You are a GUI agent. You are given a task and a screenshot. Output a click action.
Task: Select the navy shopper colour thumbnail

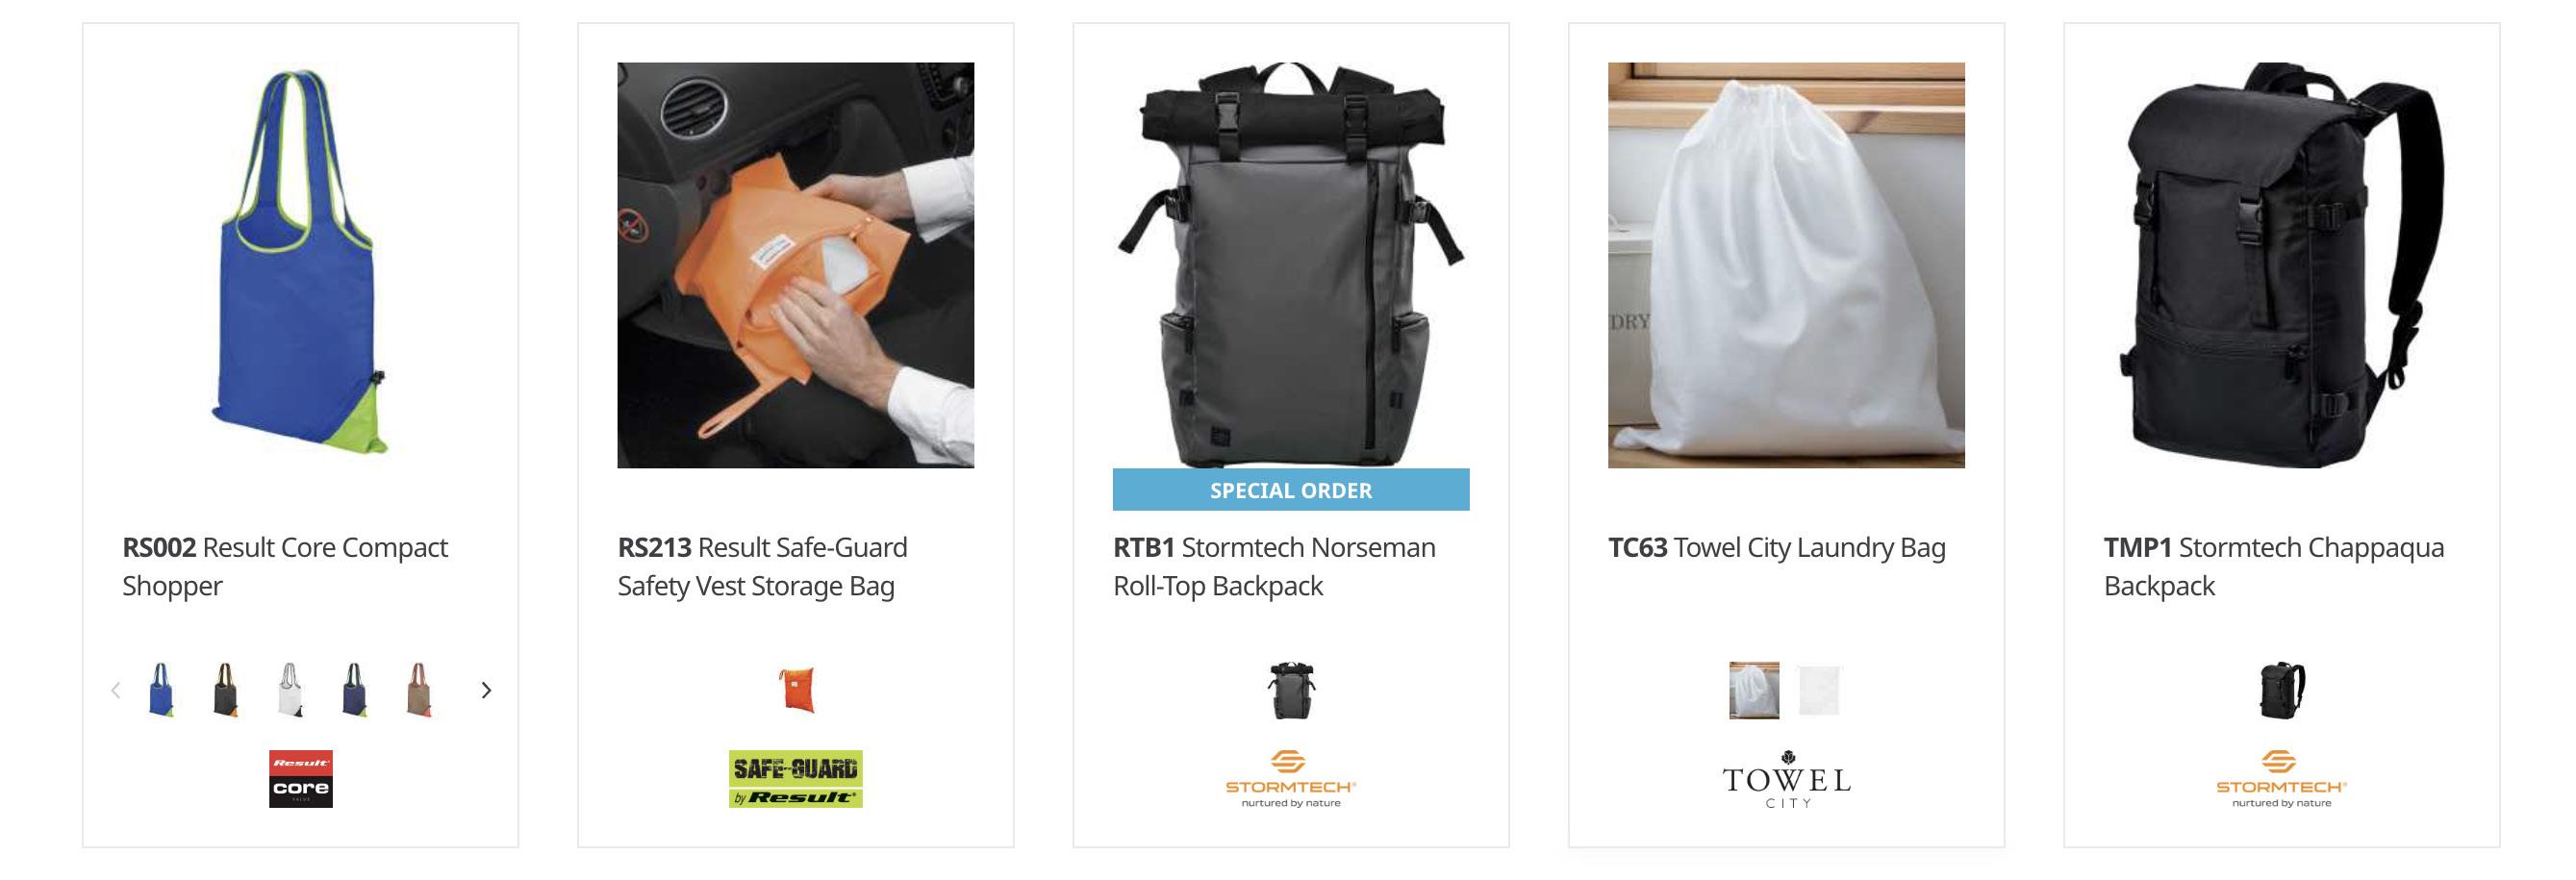pyautogui.click(x=355, y=689)
